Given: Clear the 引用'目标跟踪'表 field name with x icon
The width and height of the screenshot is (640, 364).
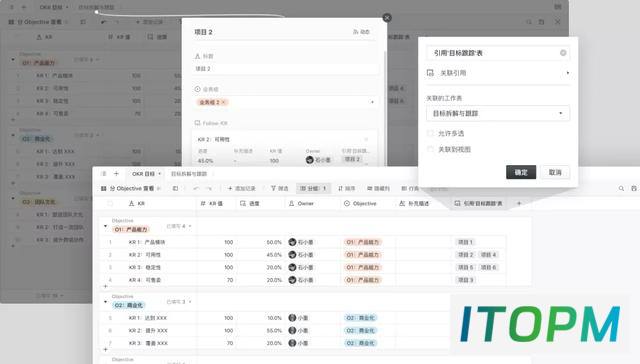Looking at the screenshot, I should (563, 53).
